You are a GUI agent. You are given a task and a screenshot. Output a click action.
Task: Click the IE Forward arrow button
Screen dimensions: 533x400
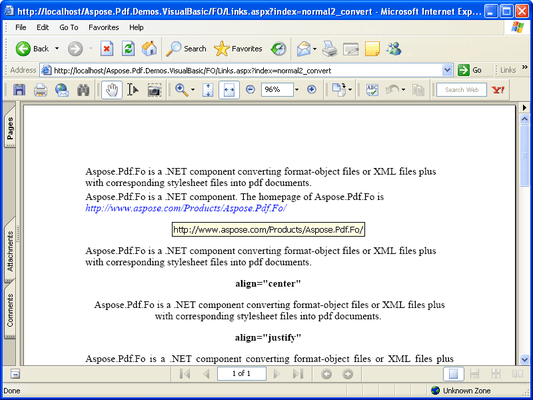pyautogui.click(x=75, y=49)
